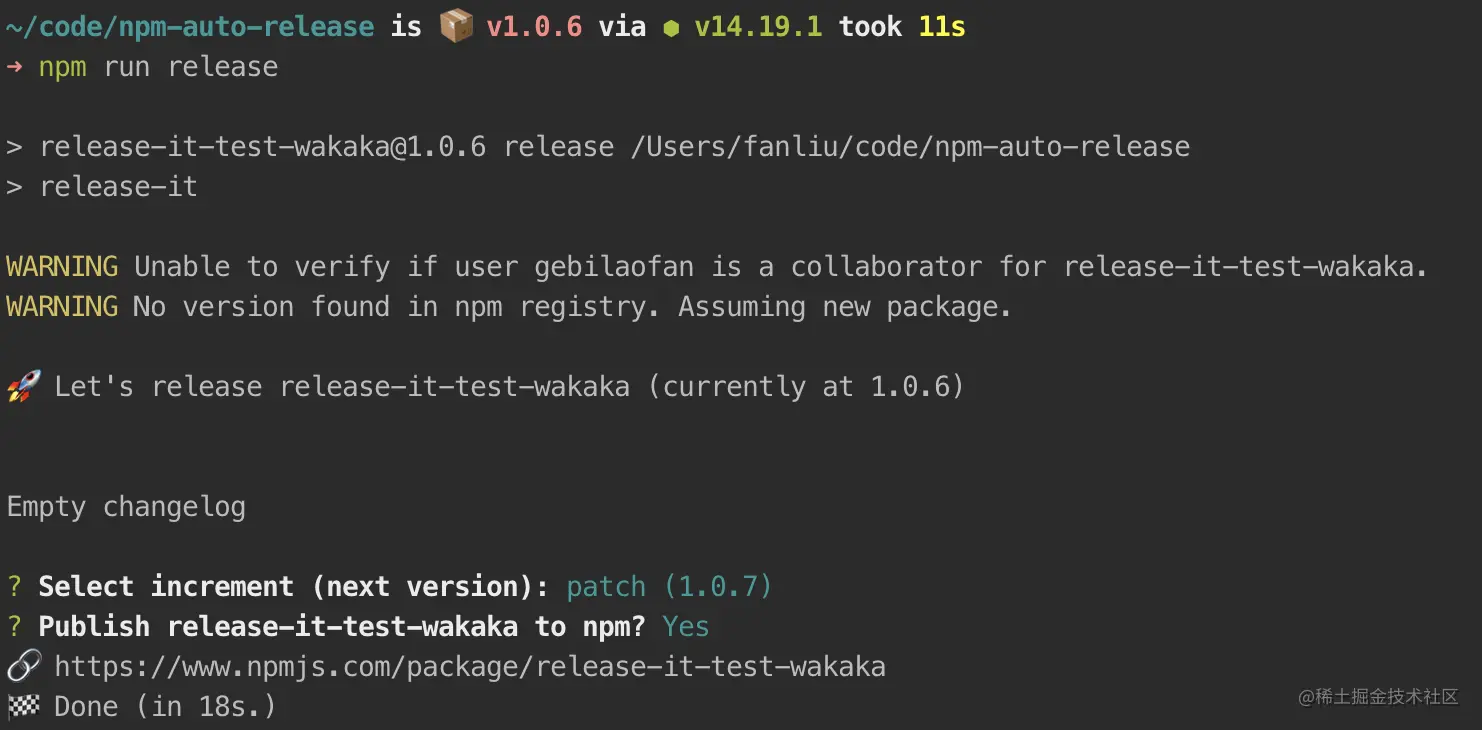Click the package box emoji icon
1482x730 pixels.
point(456,26)
